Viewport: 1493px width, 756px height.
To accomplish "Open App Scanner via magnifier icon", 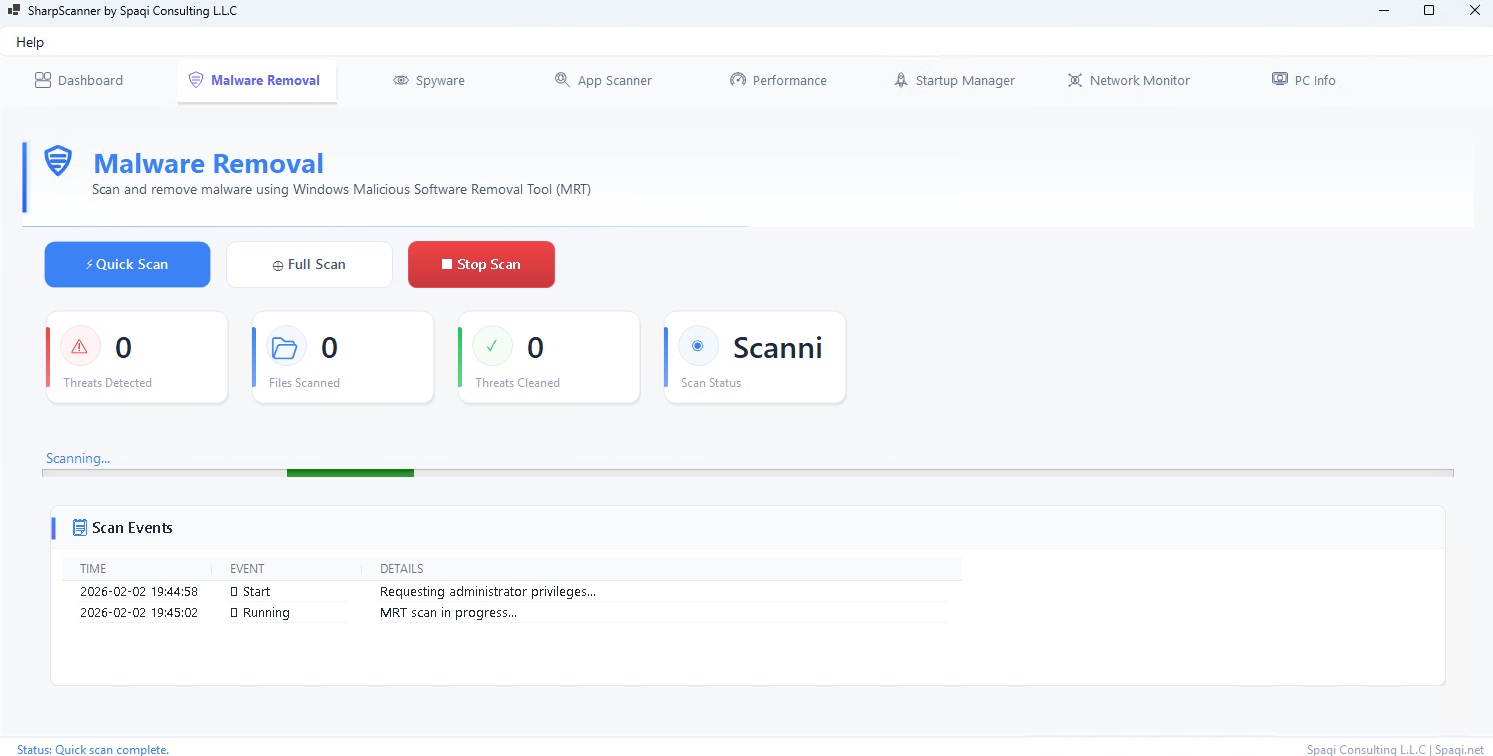I will click(562, 79).
